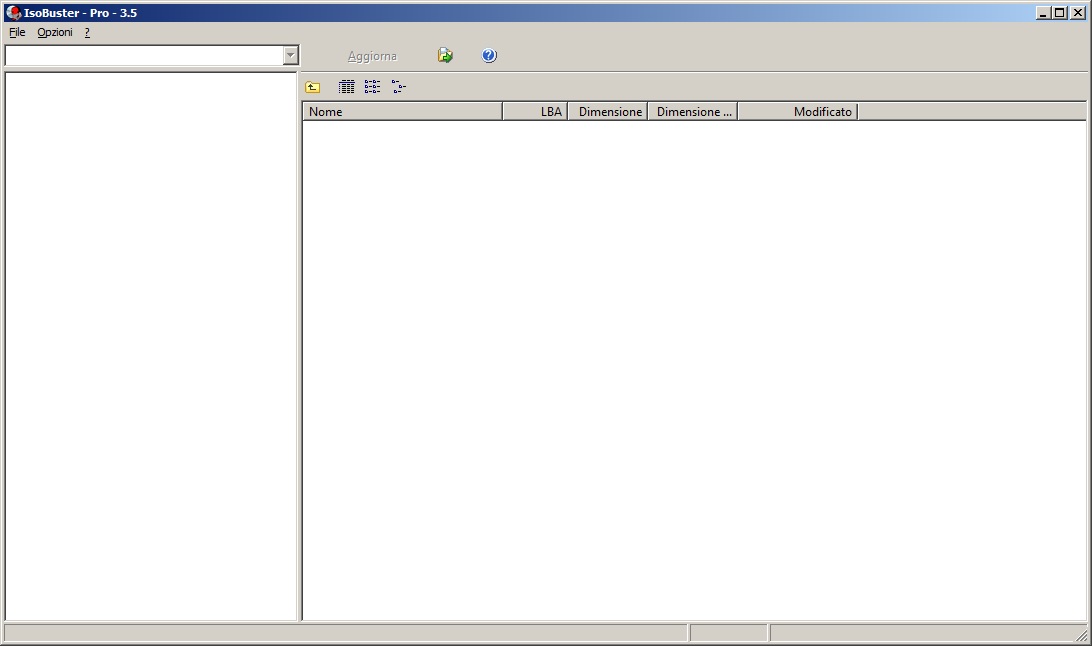This screenshot has width=1092, height=646.
Task: Click the Aggiorna refresh button
Action: 373,56
